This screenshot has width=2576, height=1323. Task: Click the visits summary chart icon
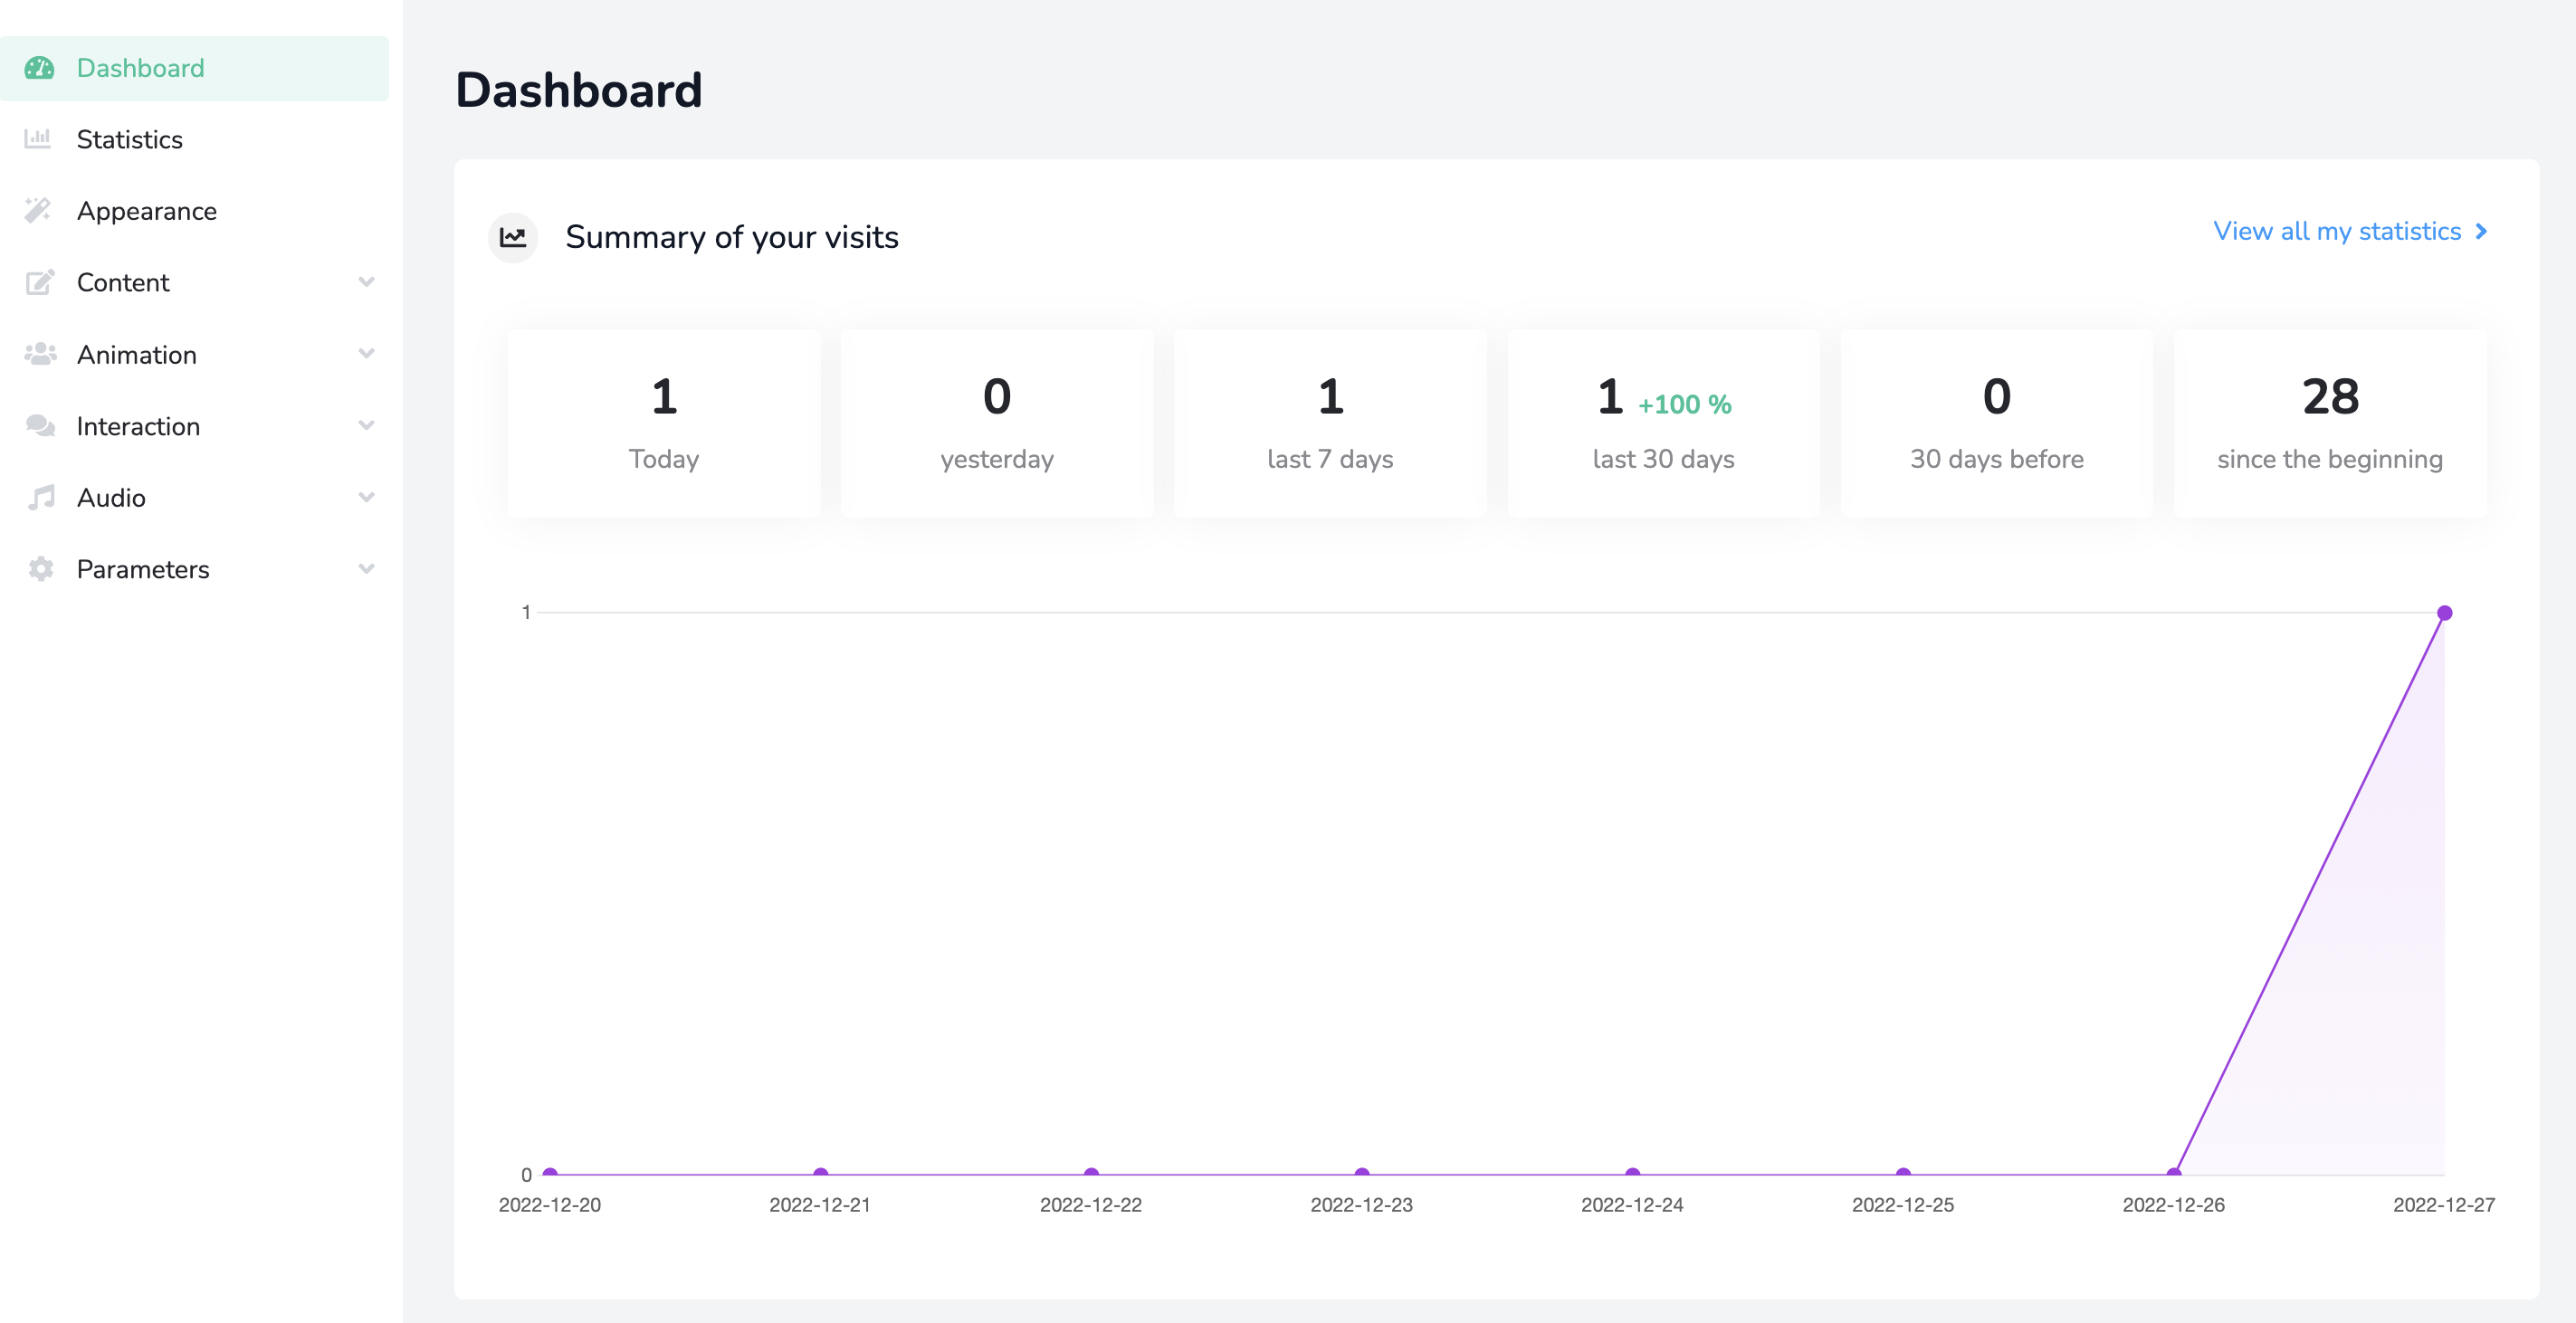(513, 238)
